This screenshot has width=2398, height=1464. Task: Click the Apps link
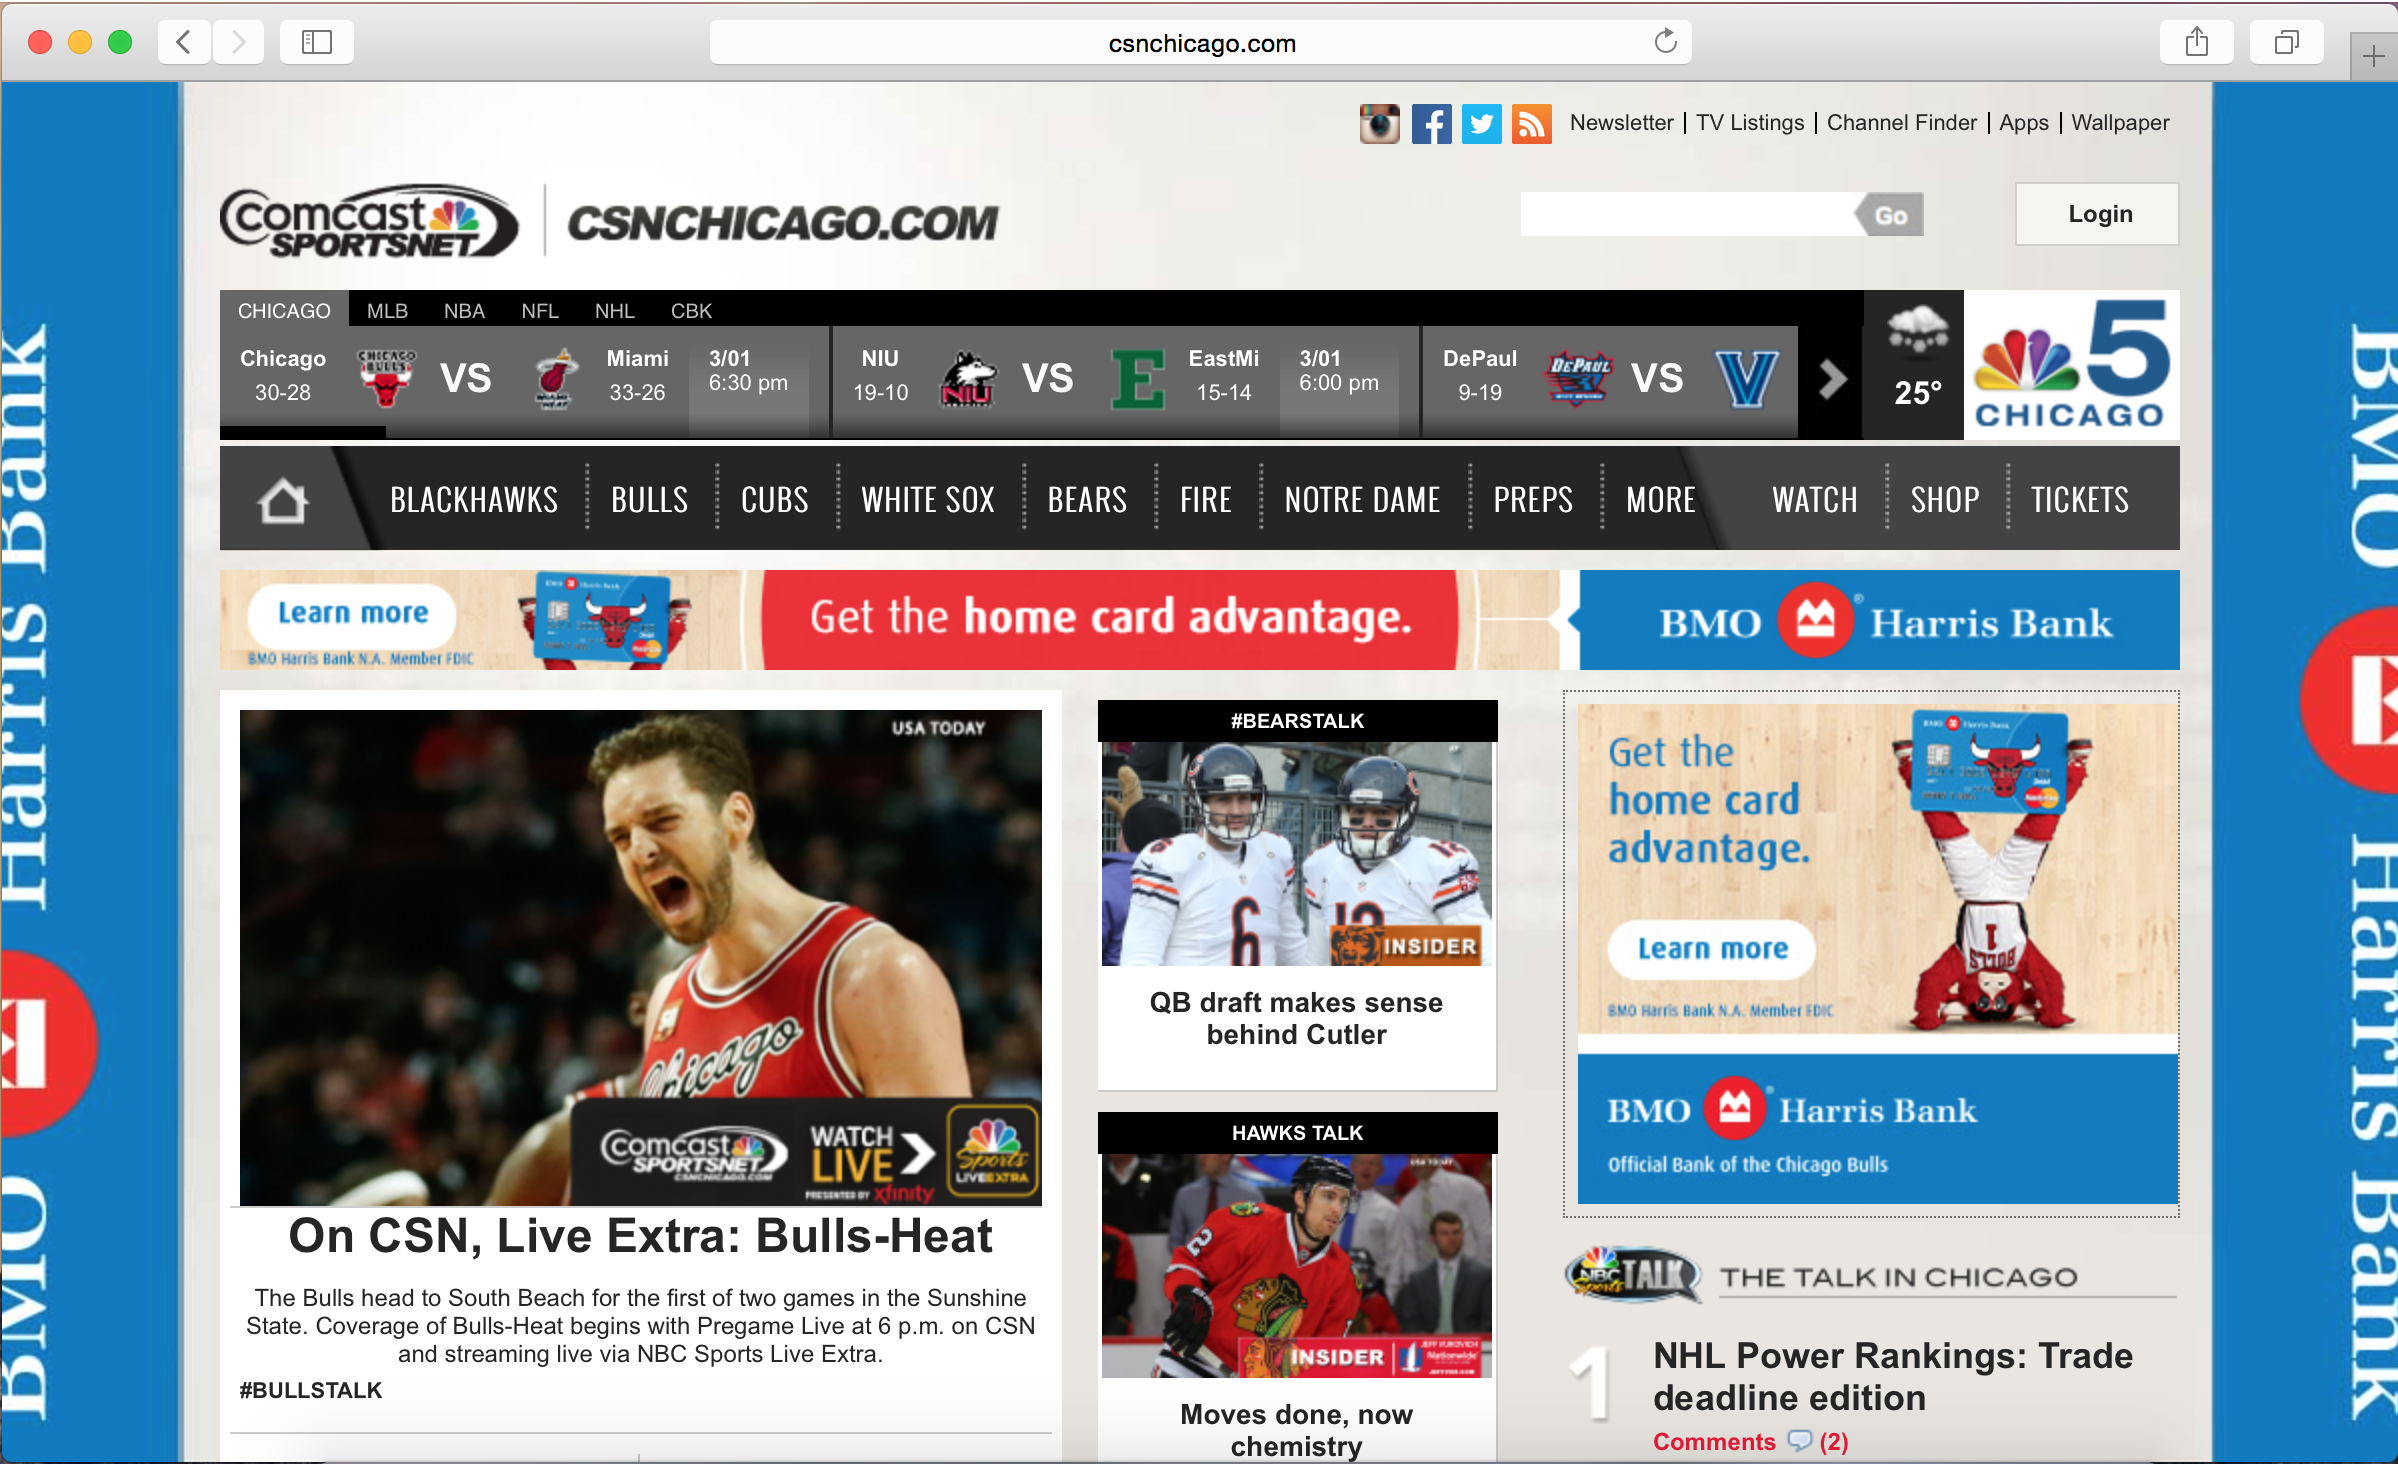(2024, 123)
